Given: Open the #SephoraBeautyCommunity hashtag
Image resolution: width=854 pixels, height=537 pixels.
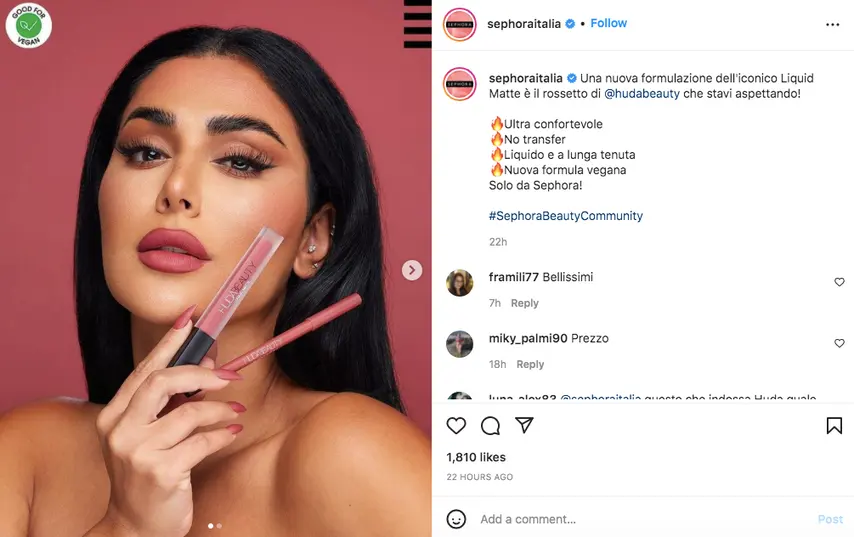Looking at the screenshot, I should [565, 216].
